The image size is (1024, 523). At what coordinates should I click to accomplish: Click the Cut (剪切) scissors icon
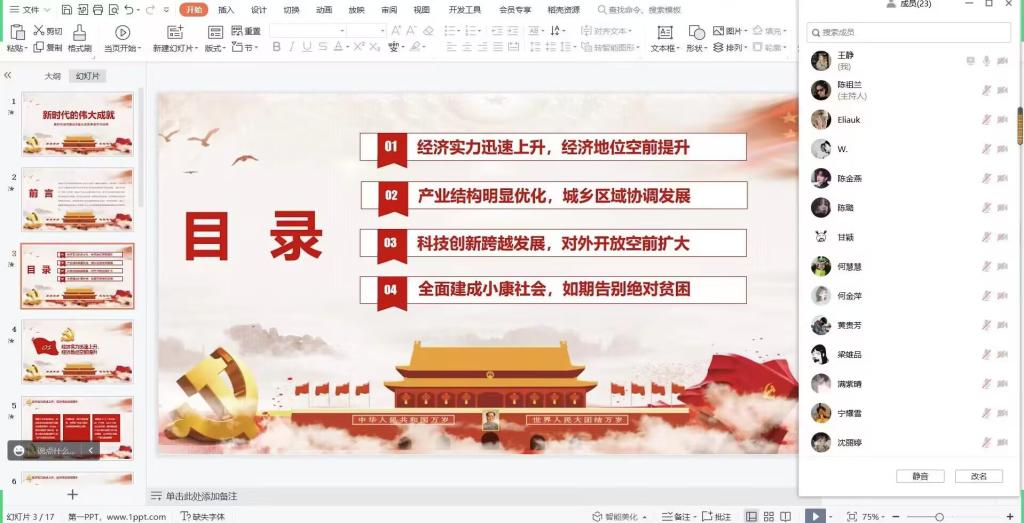pos(39,30)
